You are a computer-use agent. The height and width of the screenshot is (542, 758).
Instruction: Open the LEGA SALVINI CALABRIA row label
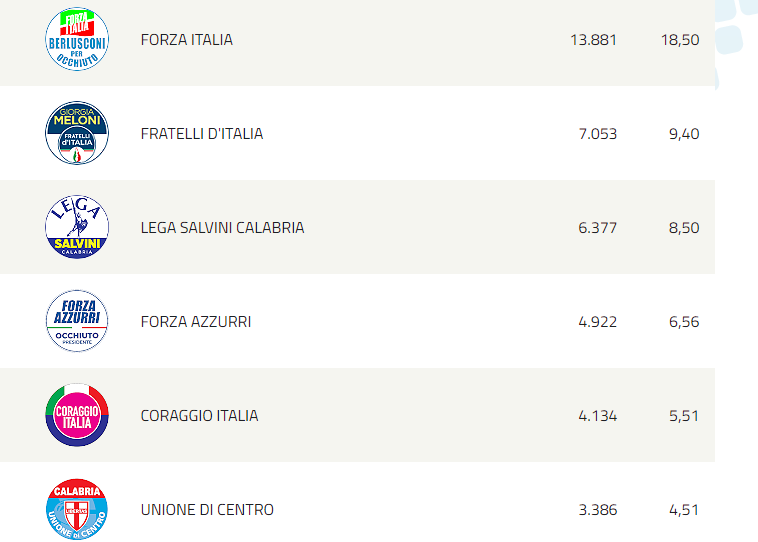pyautogui.click(x=222, y=227)
